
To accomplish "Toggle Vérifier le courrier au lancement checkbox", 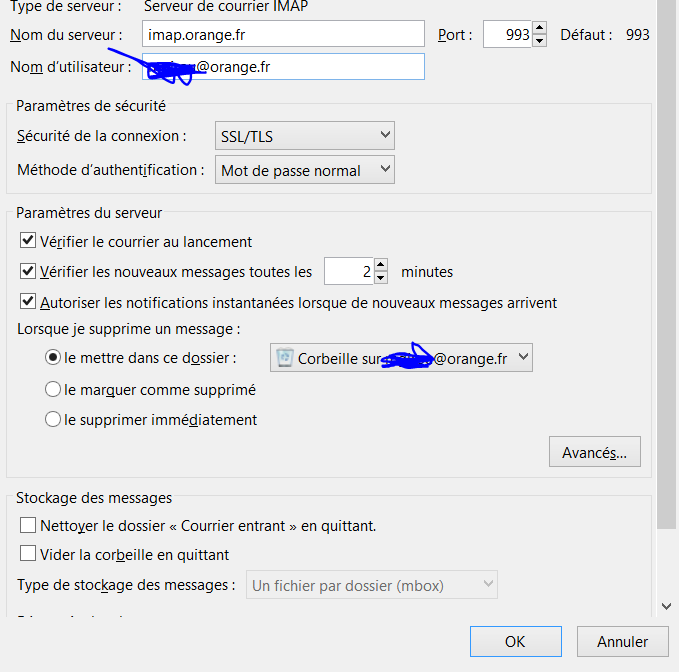I will [28, 241].
